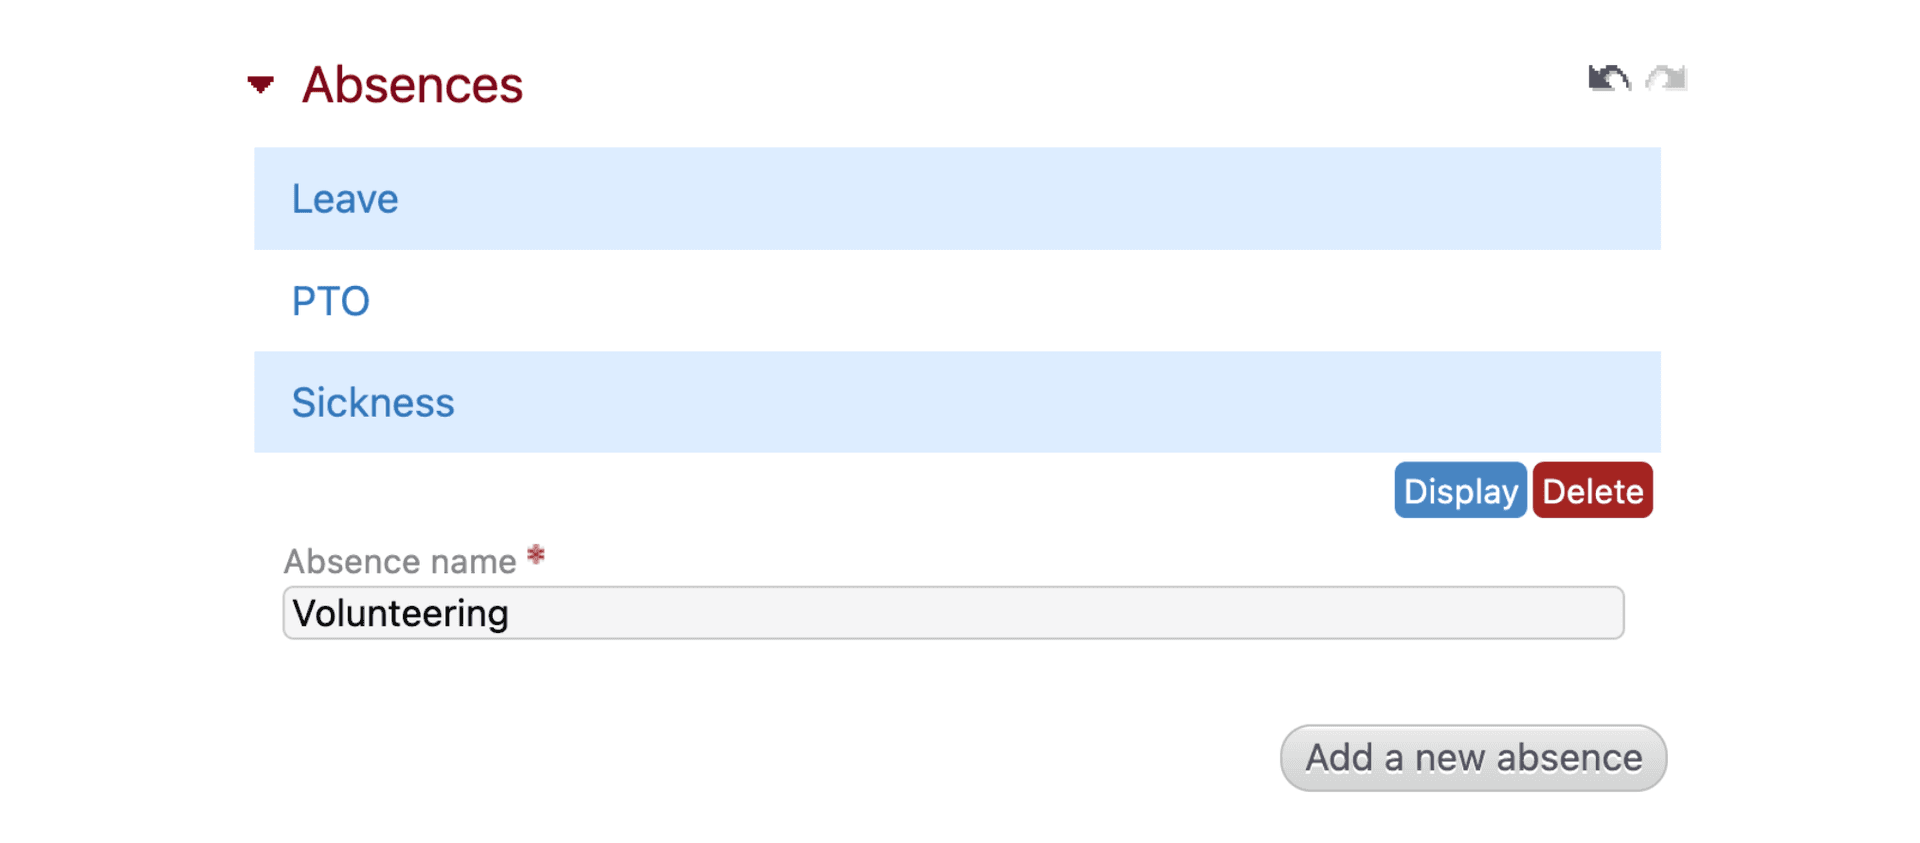Viewport: 1920px width, 843px height.
Task: Delete the selected absence
Action: click(1592, 490)
